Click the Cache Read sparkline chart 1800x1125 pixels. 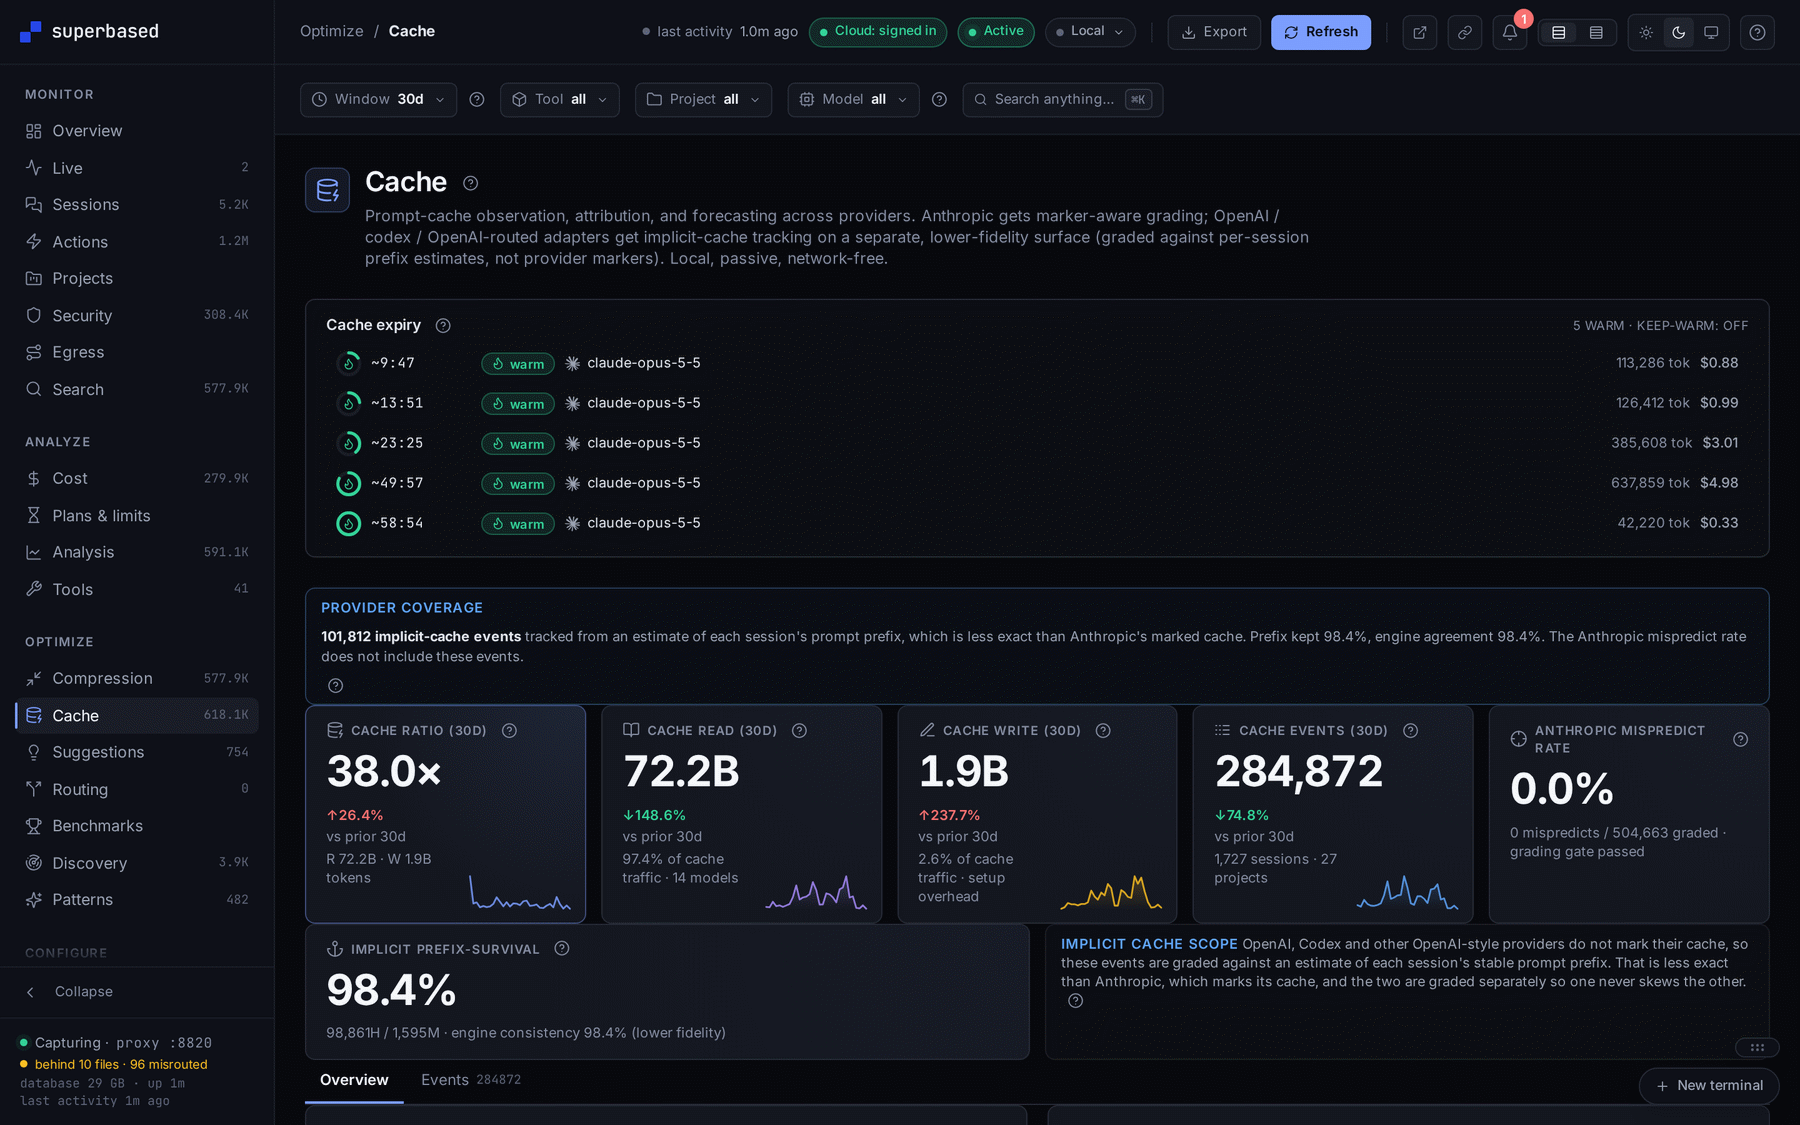point(816,892)
